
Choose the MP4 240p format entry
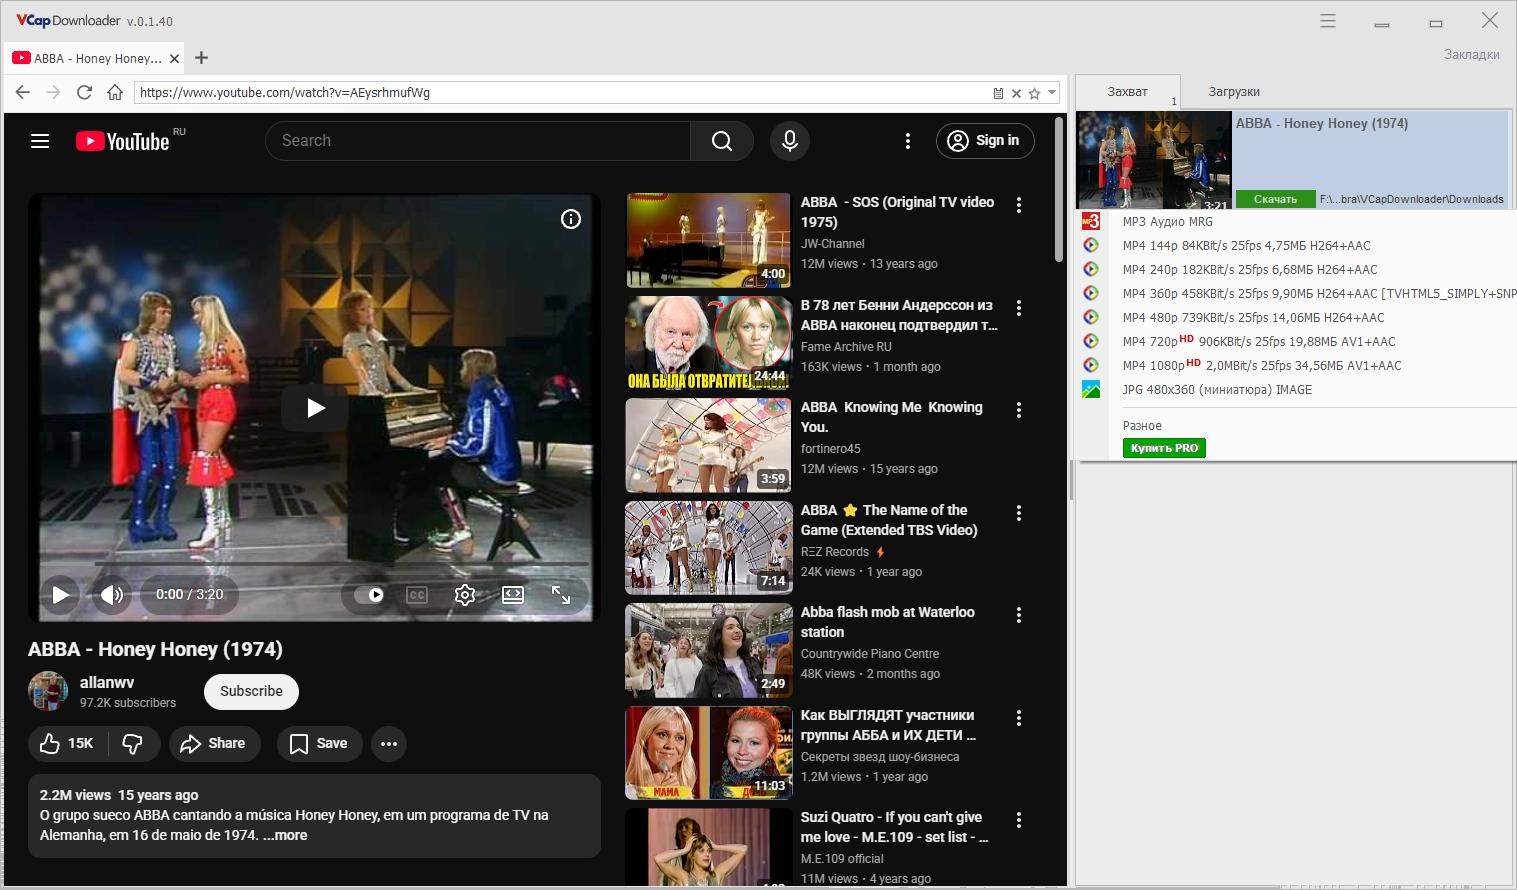[1250, 270]
